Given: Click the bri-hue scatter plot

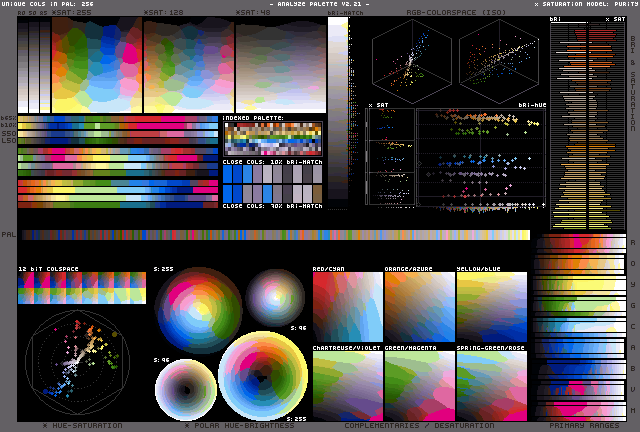Looking at the screenshot, I should click(480, 157).
